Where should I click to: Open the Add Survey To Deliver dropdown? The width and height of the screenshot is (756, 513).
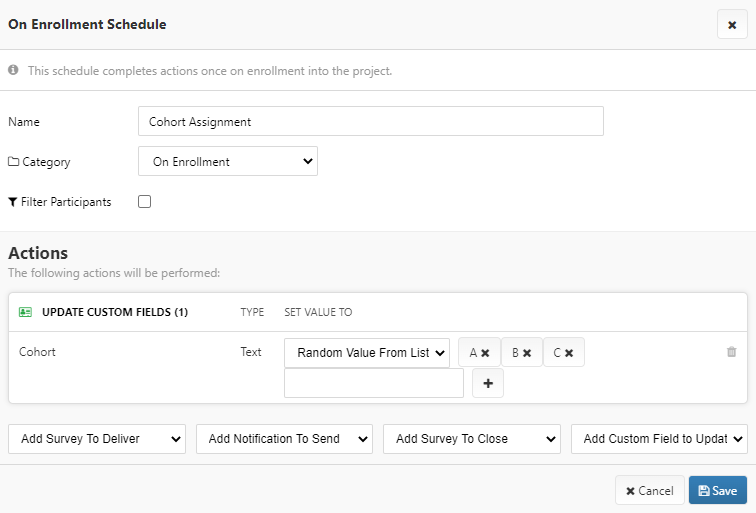[x=97, y=438]
